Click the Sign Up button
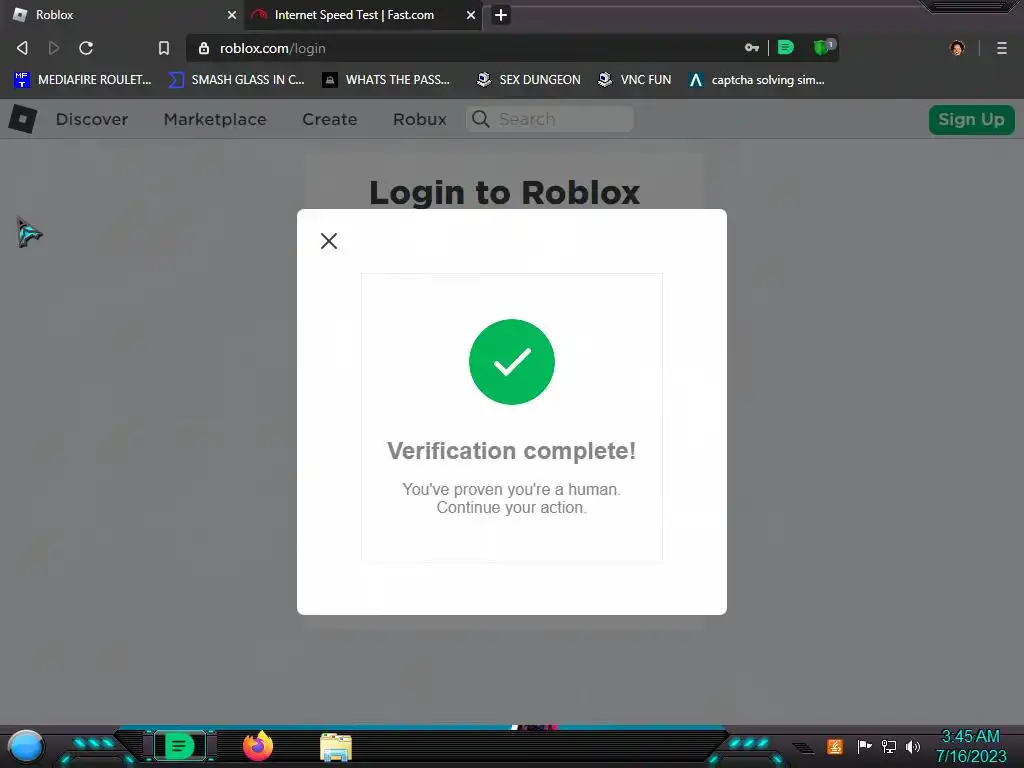Viewport: 1024px width, 768px height. click(x=971, y=120)
